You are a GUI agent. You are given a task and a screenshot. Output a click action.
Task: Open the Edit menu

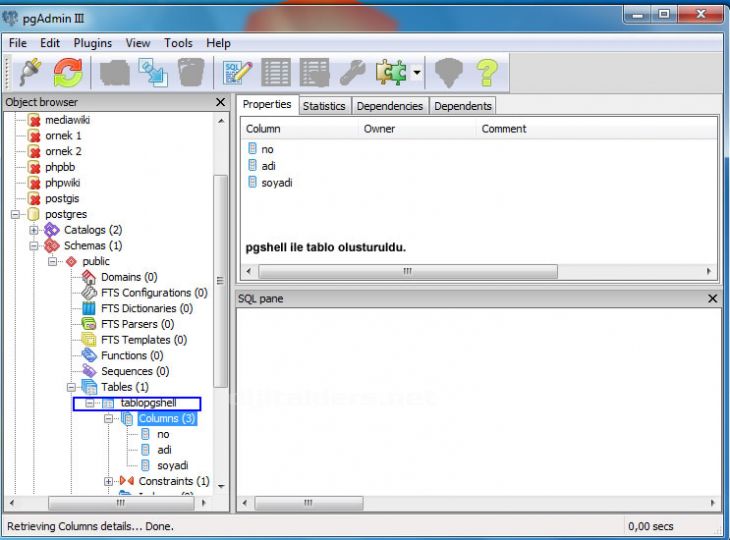point(50,43)
